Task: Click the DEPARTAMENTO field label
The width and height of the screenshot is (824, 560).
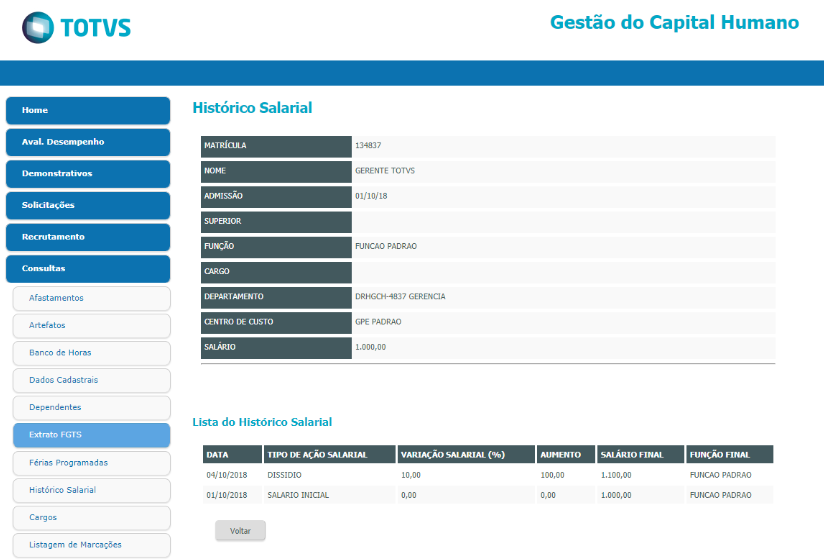Action: click(x=276, y=297)
